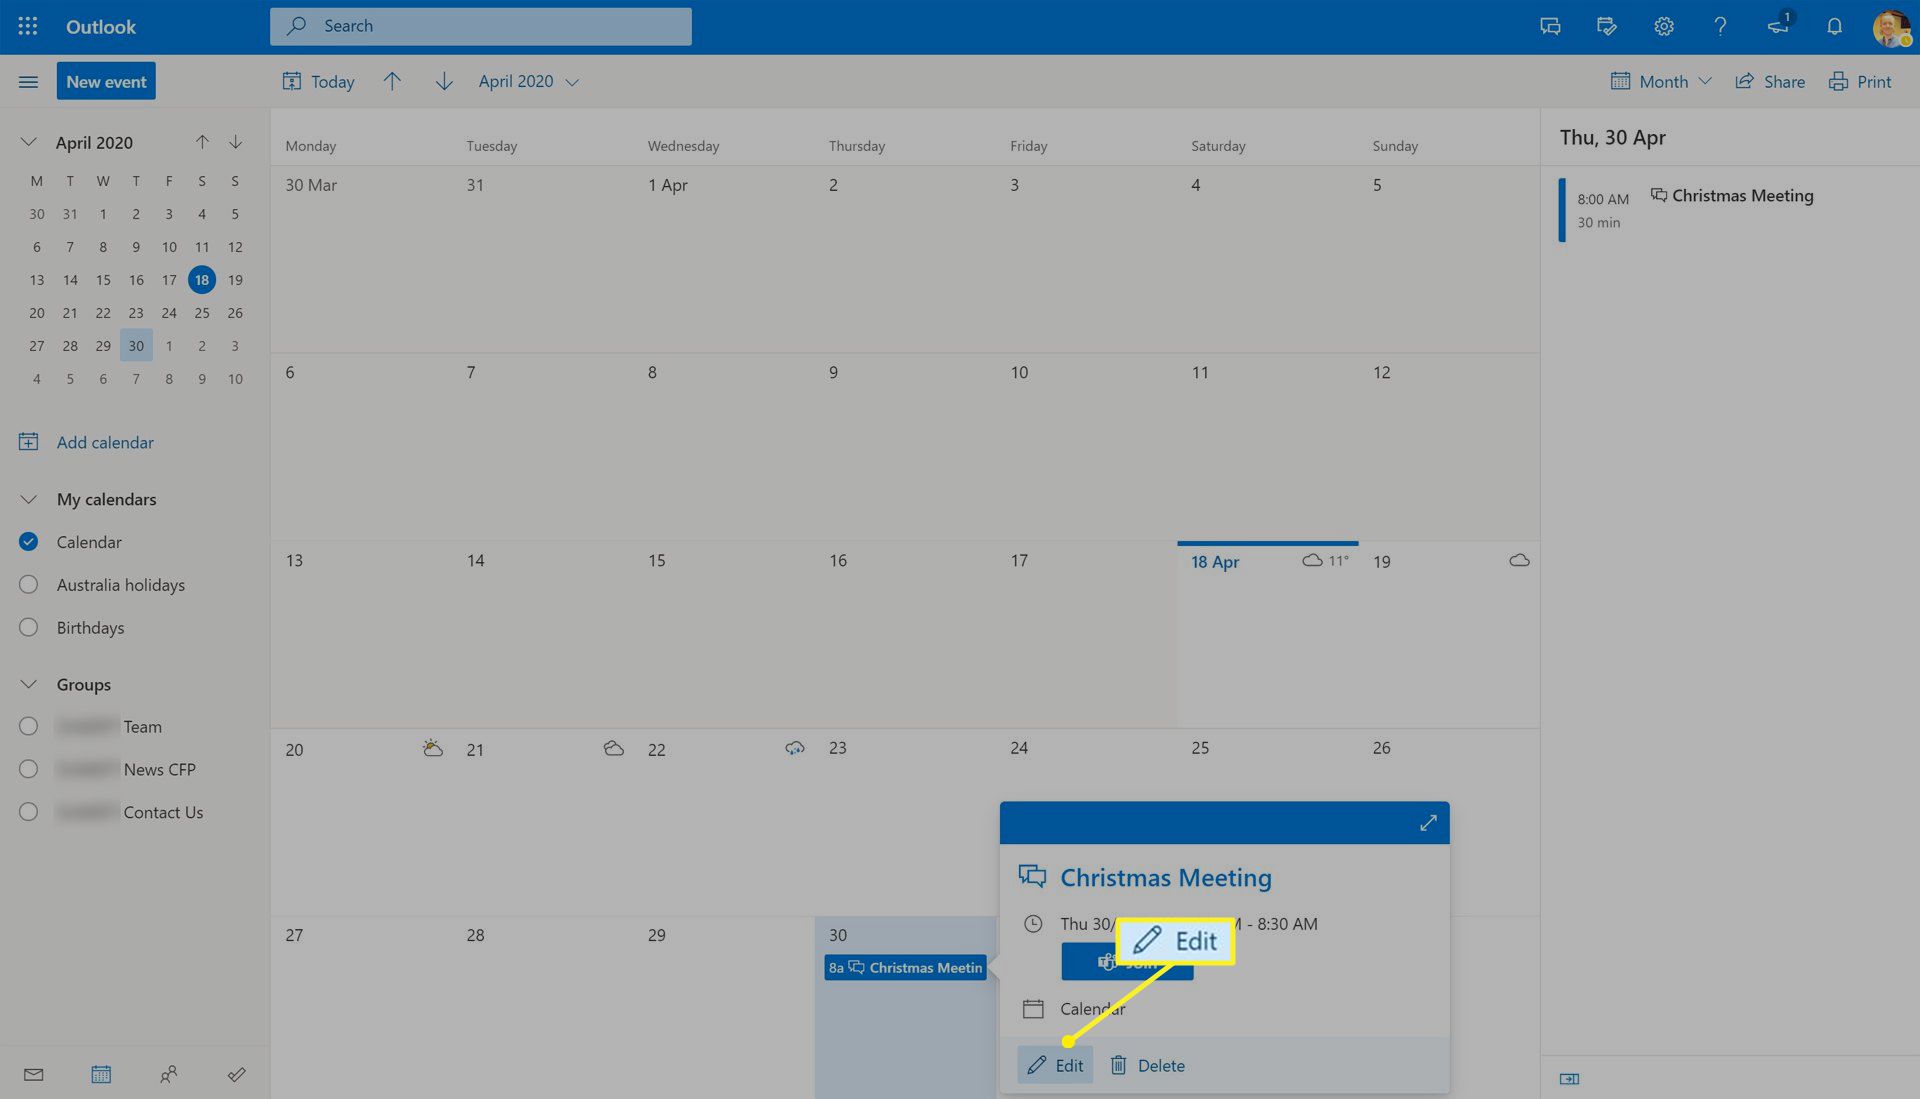Click the New Event button
Screen dimensions: 1920x1099
(x=105, y=82)
